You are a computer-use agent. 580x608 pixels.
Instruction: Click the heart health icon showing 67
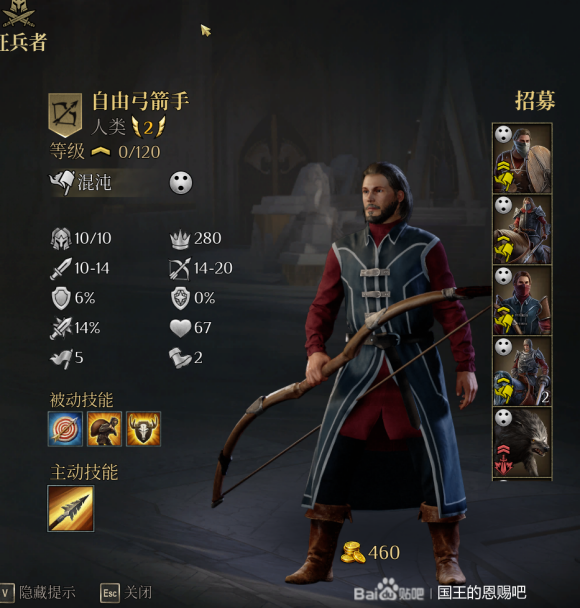click(180, 328)
